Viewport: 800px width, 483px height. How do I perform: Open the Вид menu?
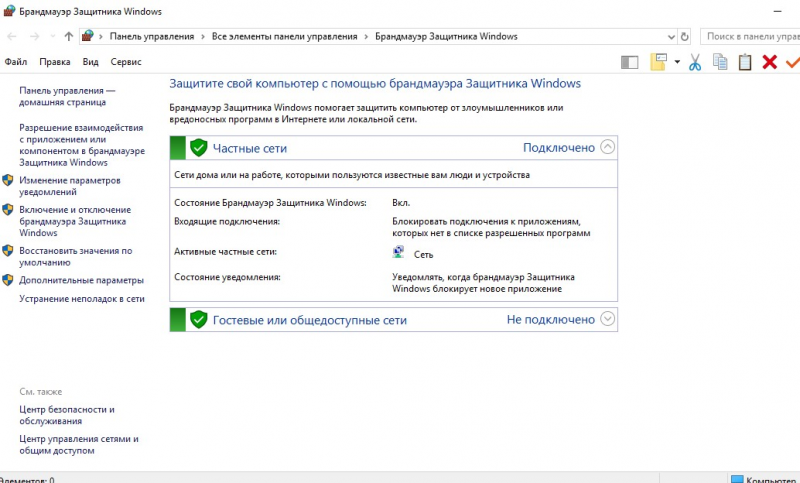90,62
